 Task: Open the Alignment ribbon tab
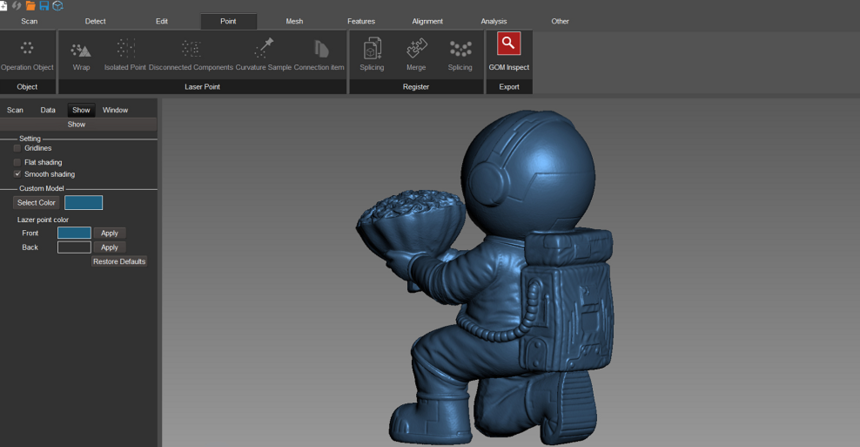coord(427,21)
